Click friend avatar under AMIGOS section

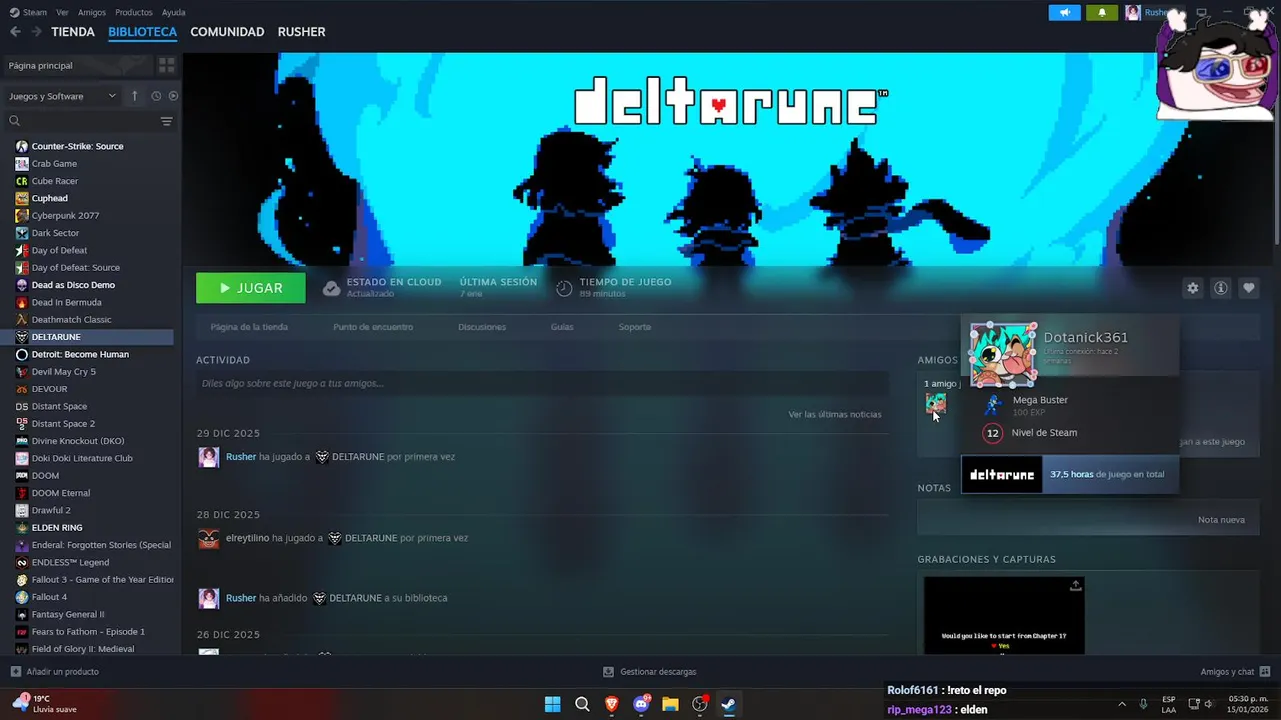(936, 404)
